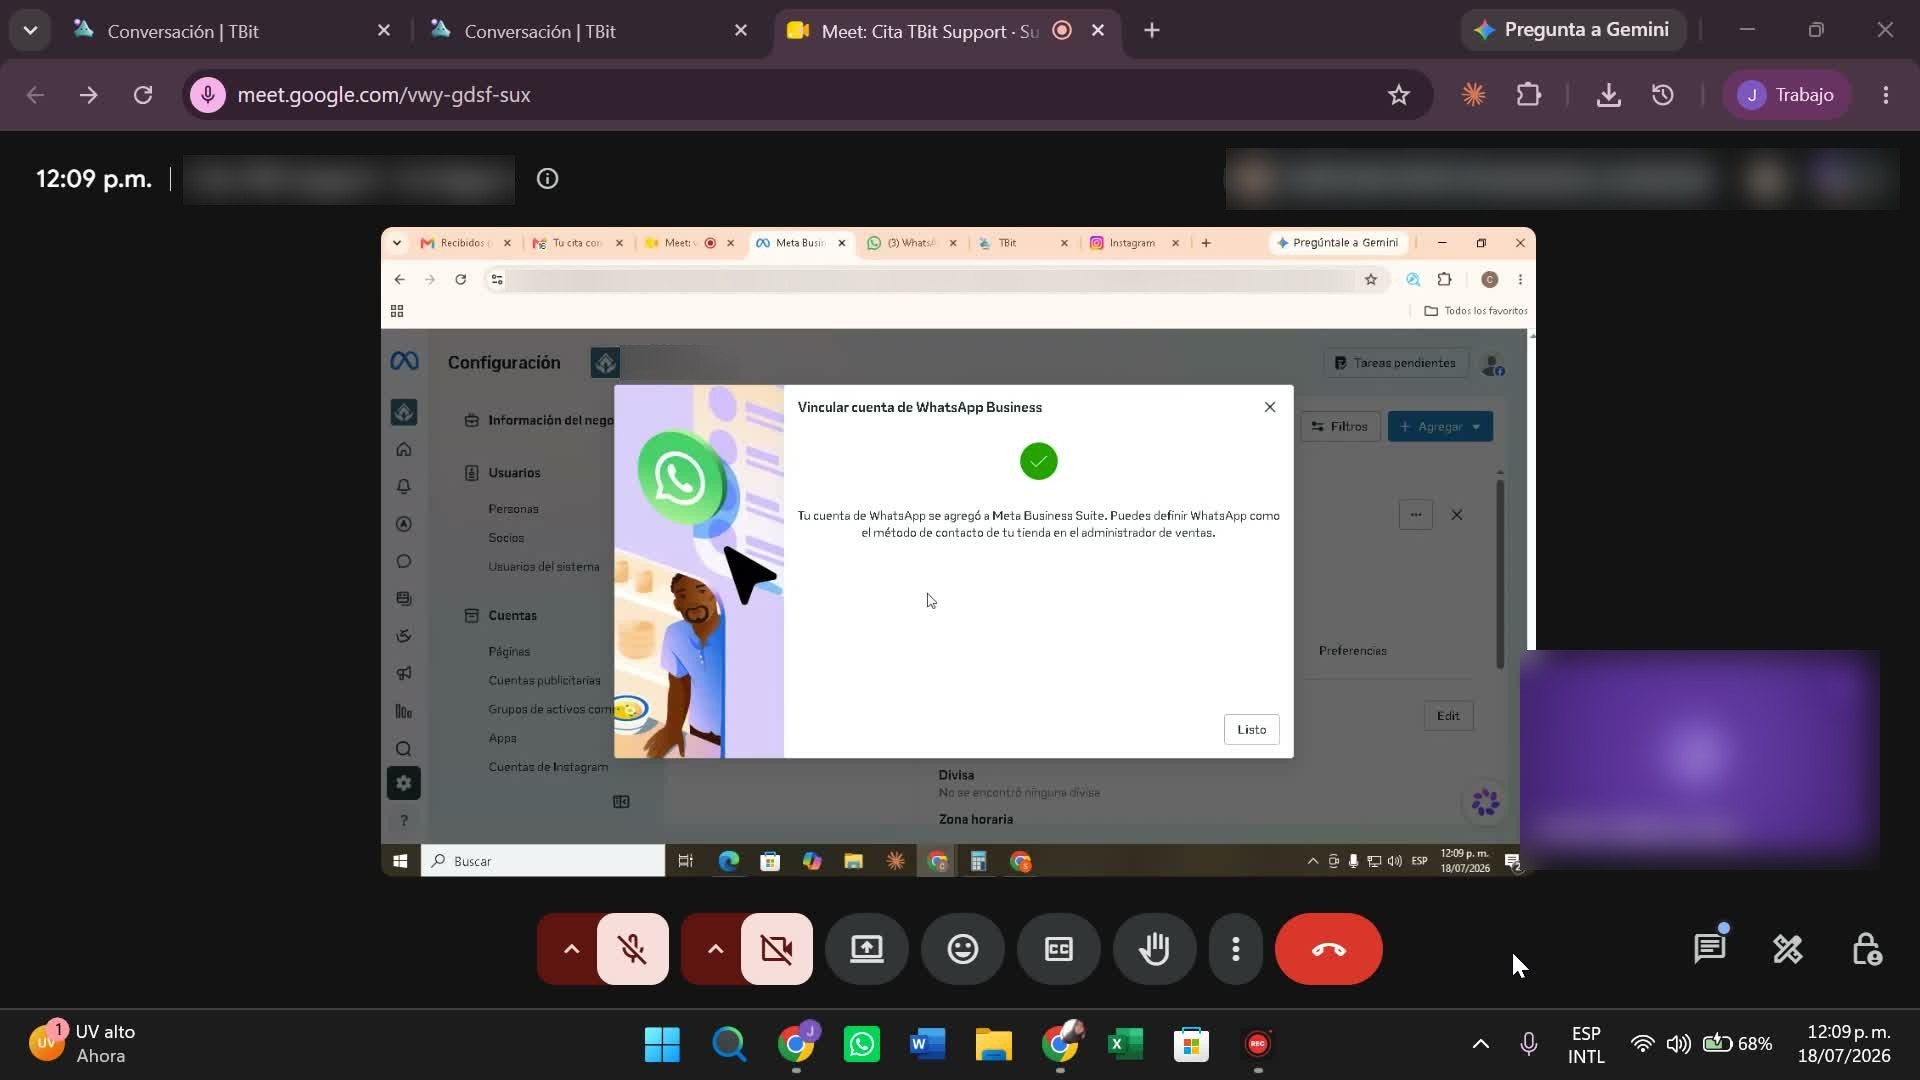
Task: Unmute the microphone in Meet
Action: [632, 949]
